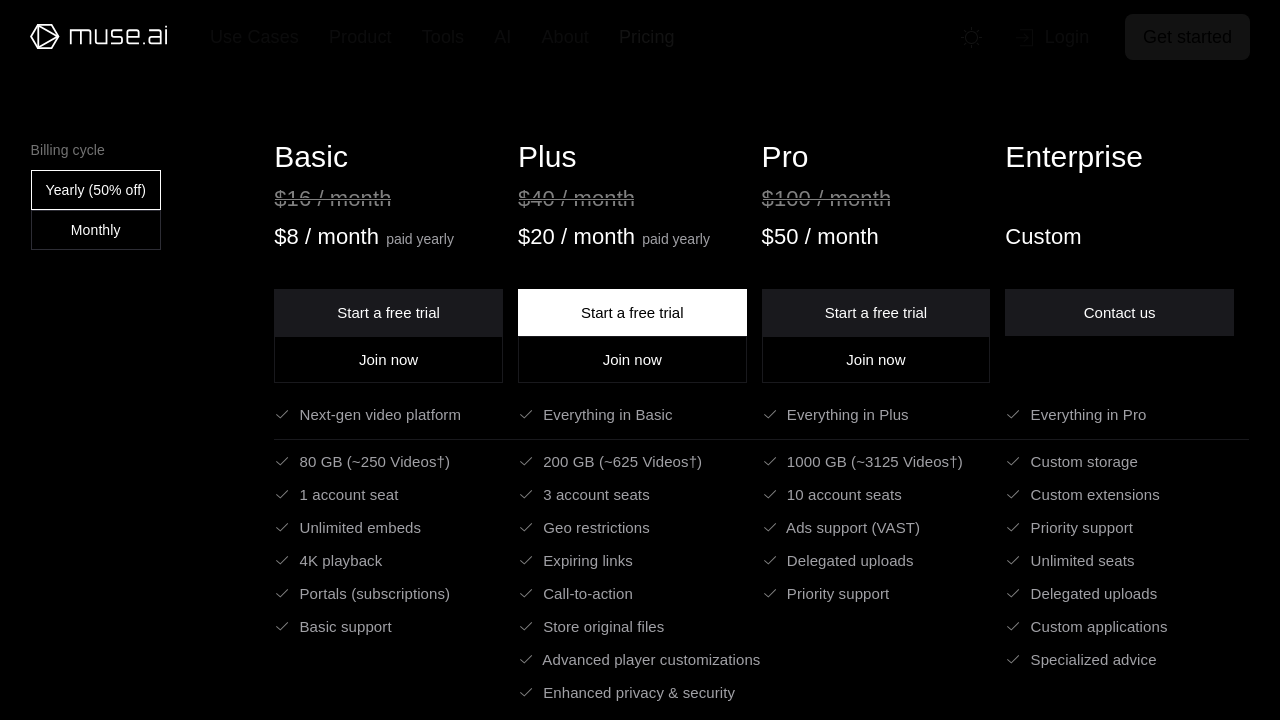Start a free trial for Plus

[x=632, y=313]
